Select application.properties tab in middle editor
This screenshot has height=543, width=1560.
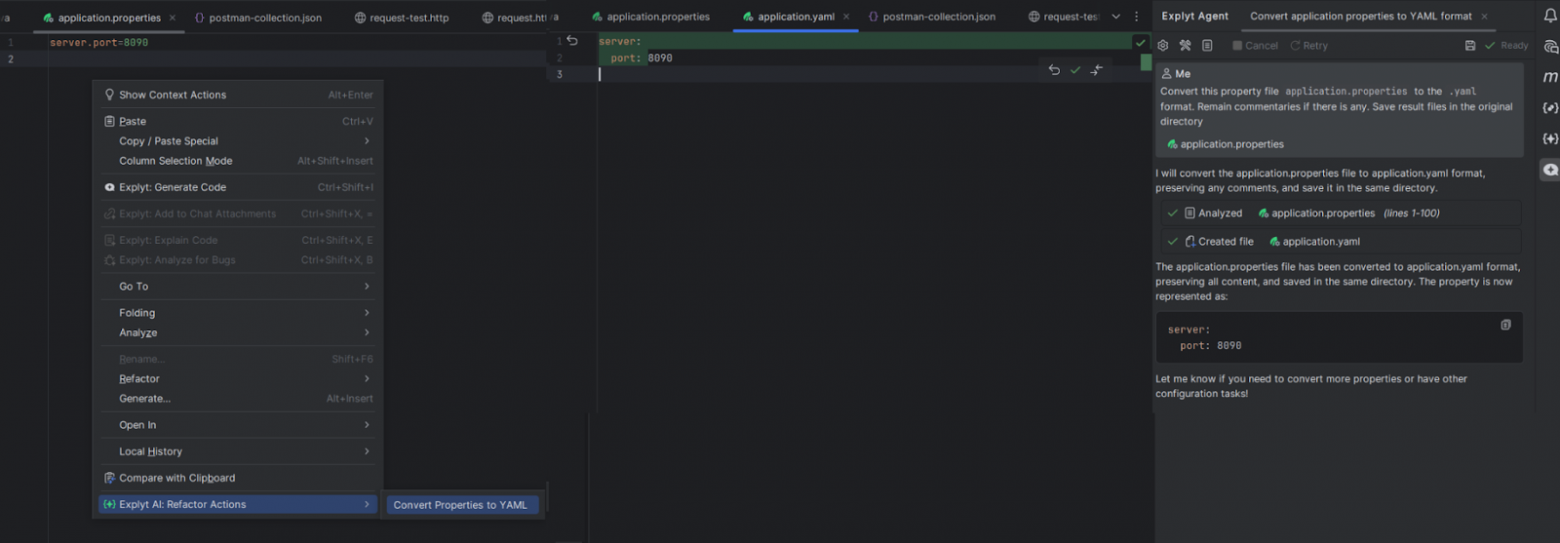(650, 17)
